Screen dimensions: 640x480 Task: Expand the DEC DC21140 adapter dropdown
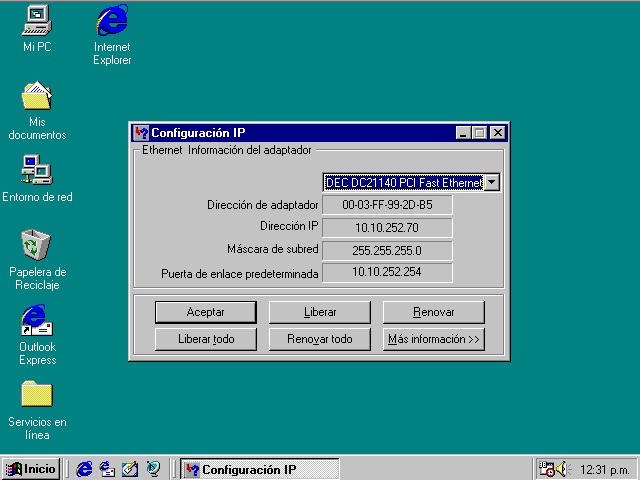(x=491, y=182)
